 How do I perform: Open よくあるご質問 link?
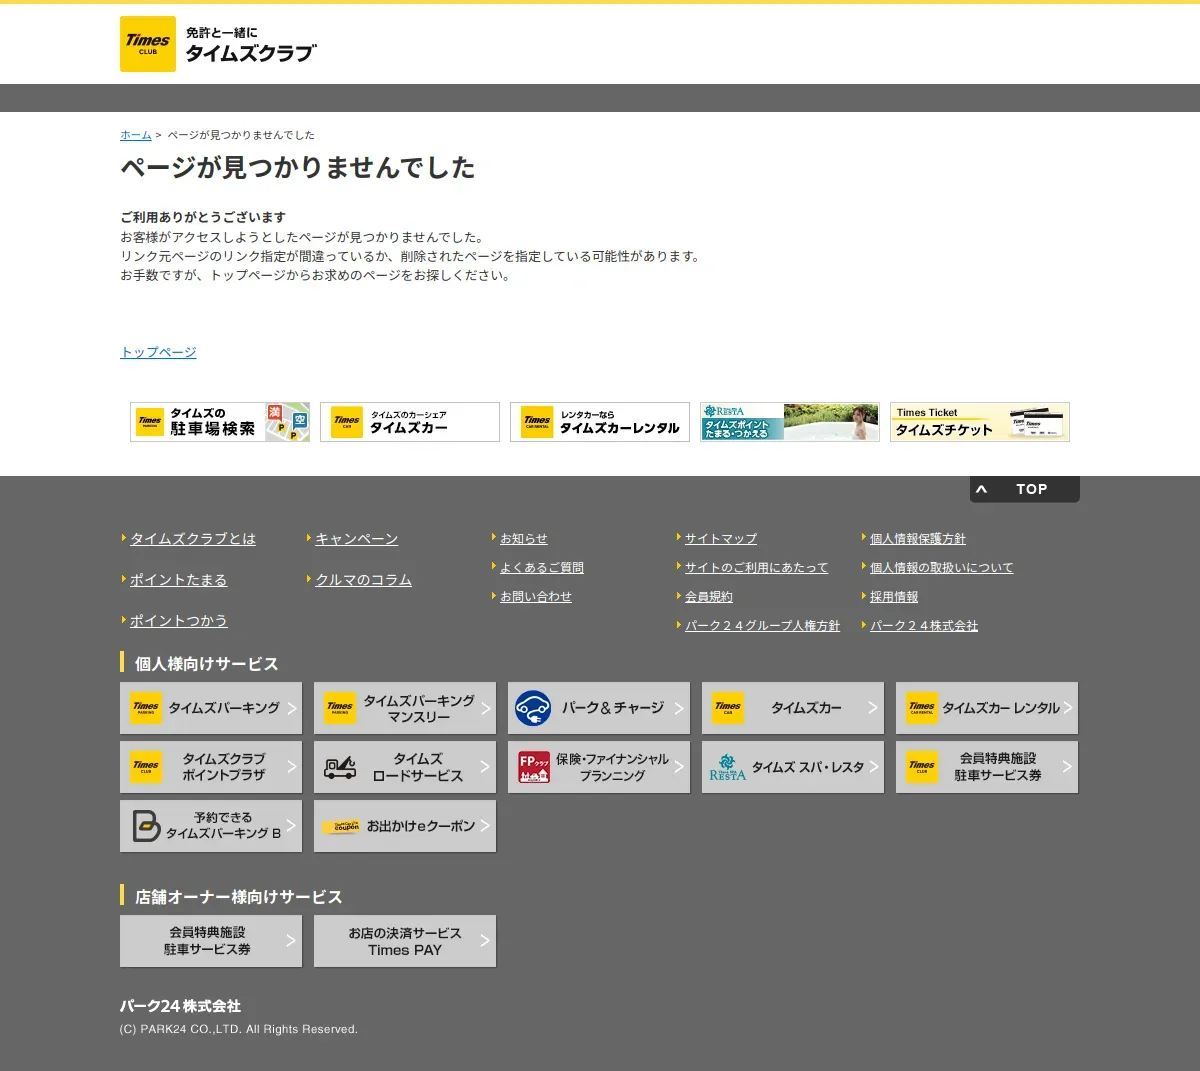click(542, 568)
